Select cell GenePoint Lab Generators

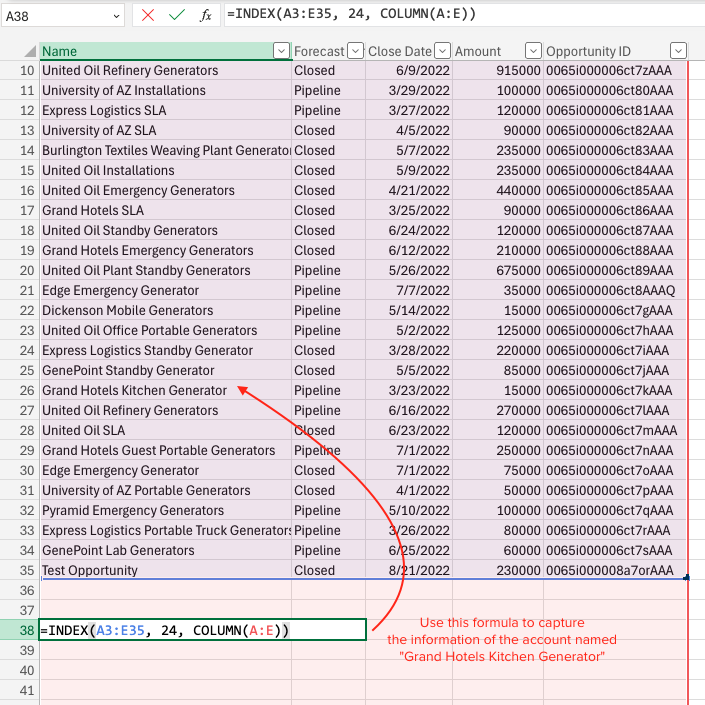pyautogui.click(x=165, y=550)
